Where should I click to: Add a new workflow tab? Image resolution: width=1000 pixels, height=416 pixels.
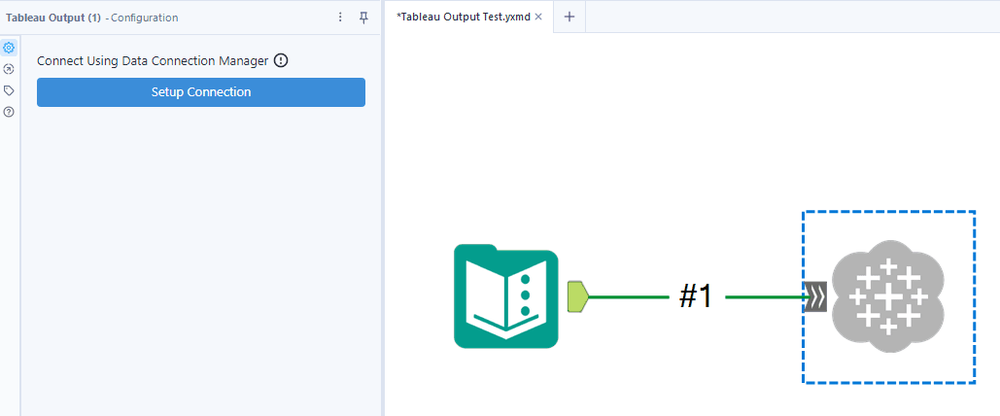(x=570, y=17)
